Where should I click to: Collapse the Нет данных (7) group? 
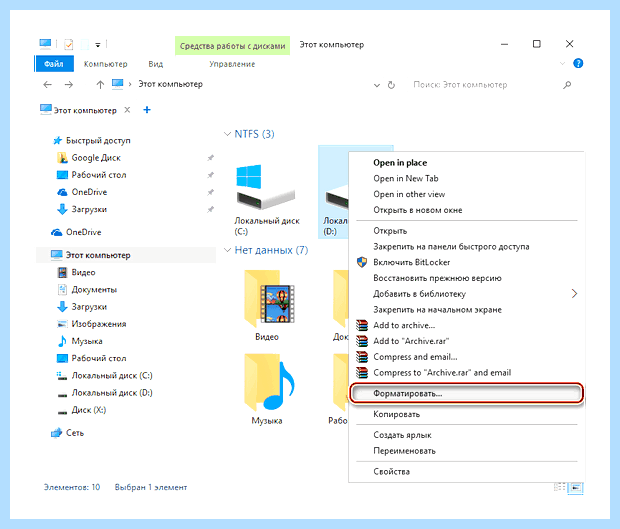pyautogui.click(x=227, y=250)
